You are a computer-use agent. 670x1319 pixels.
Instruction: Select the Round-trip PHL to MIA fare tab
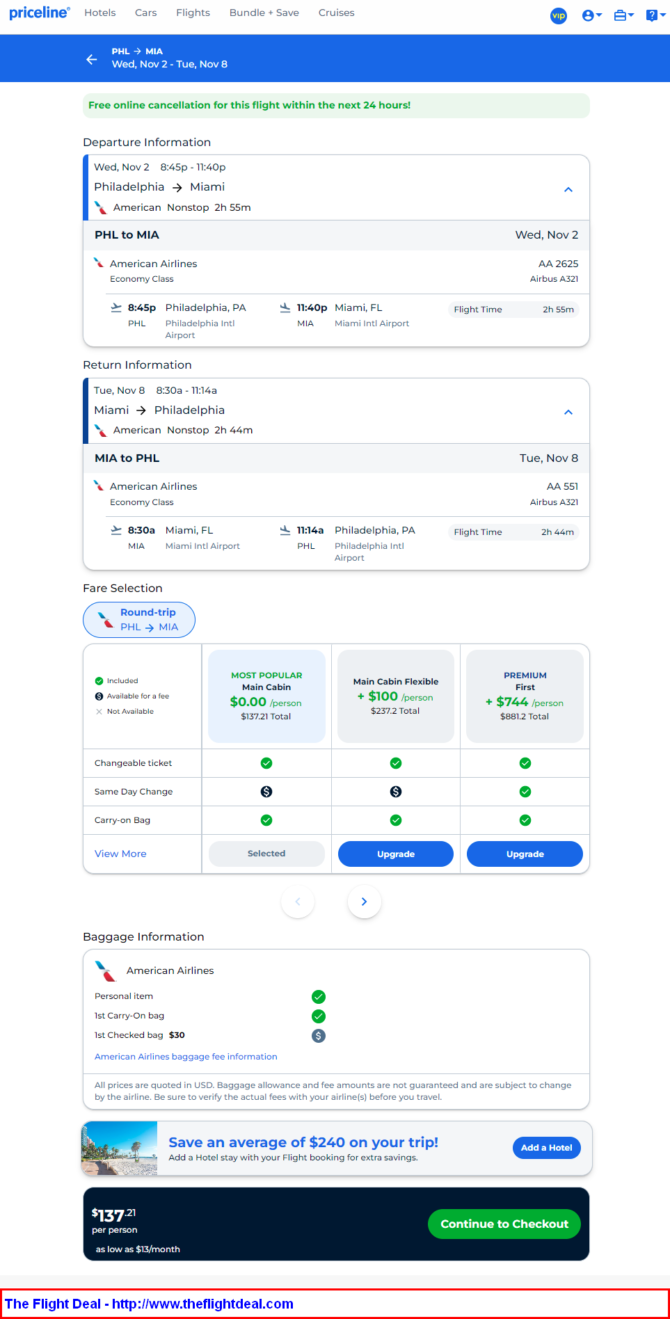[139, 620]
